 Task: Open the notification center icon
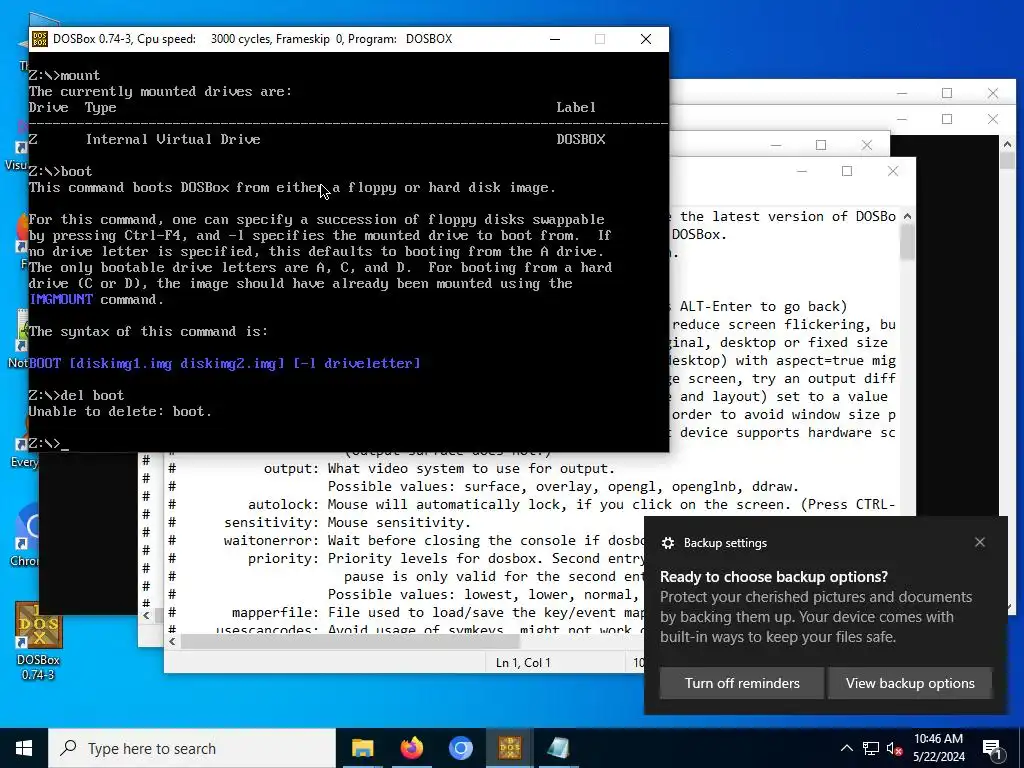point(992,749)
